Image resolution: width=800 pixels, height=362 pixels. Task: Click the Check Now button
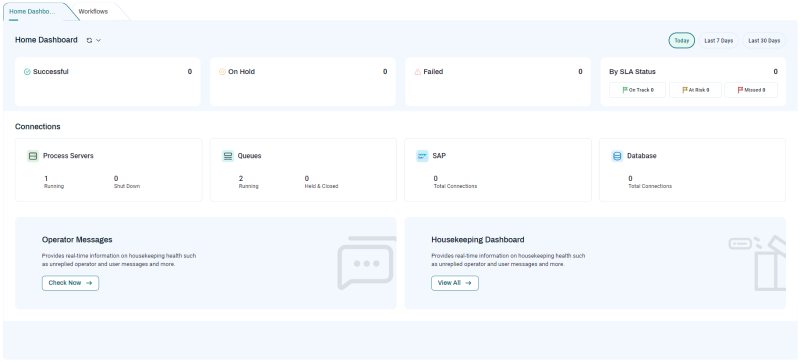pos(70,283)
